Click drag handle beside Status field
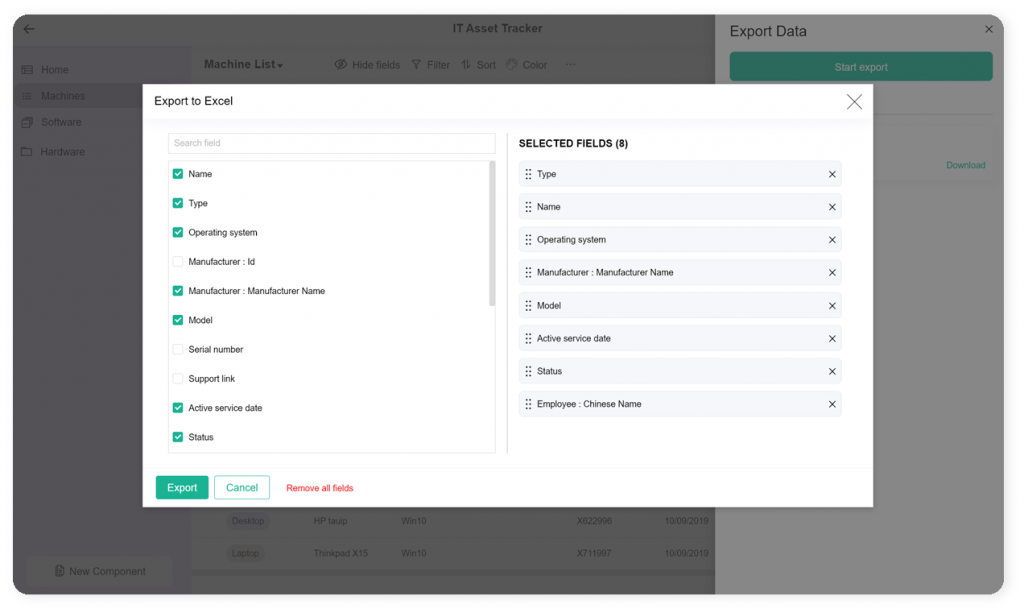This screenshot has width=1024, height=613. click(x=528, y=371)
